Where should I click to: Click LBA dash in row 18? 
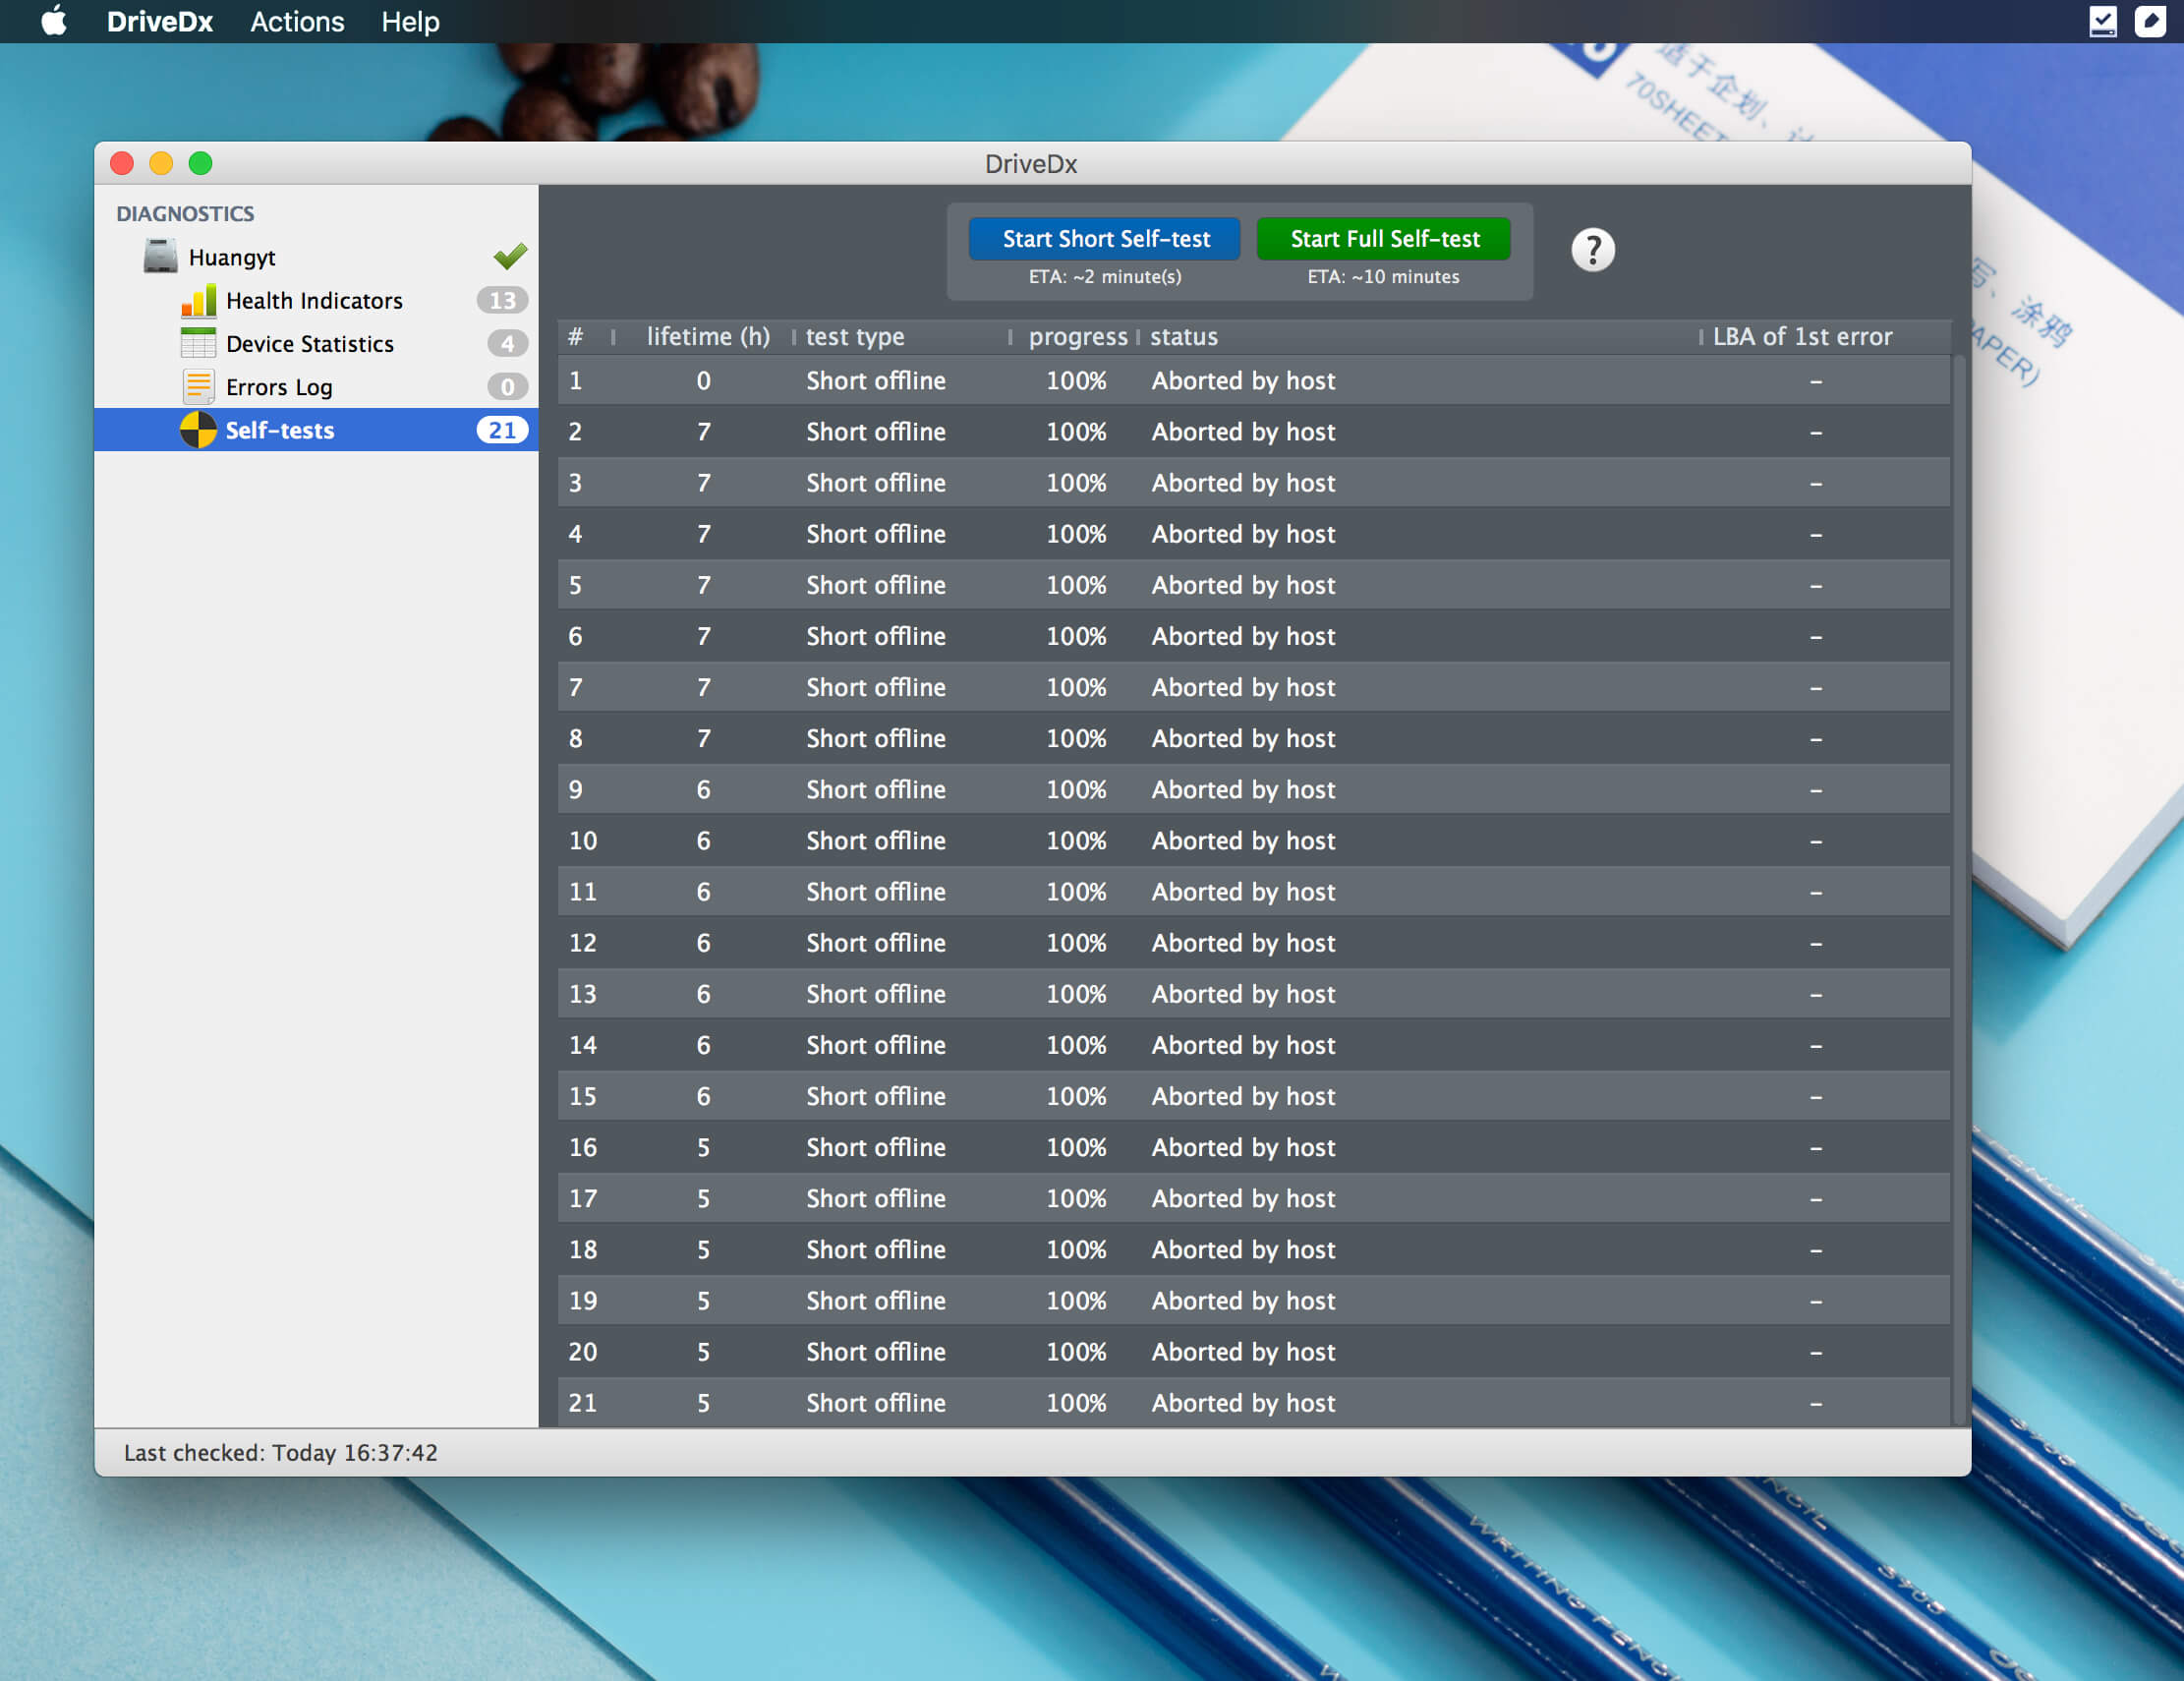1815,1250
